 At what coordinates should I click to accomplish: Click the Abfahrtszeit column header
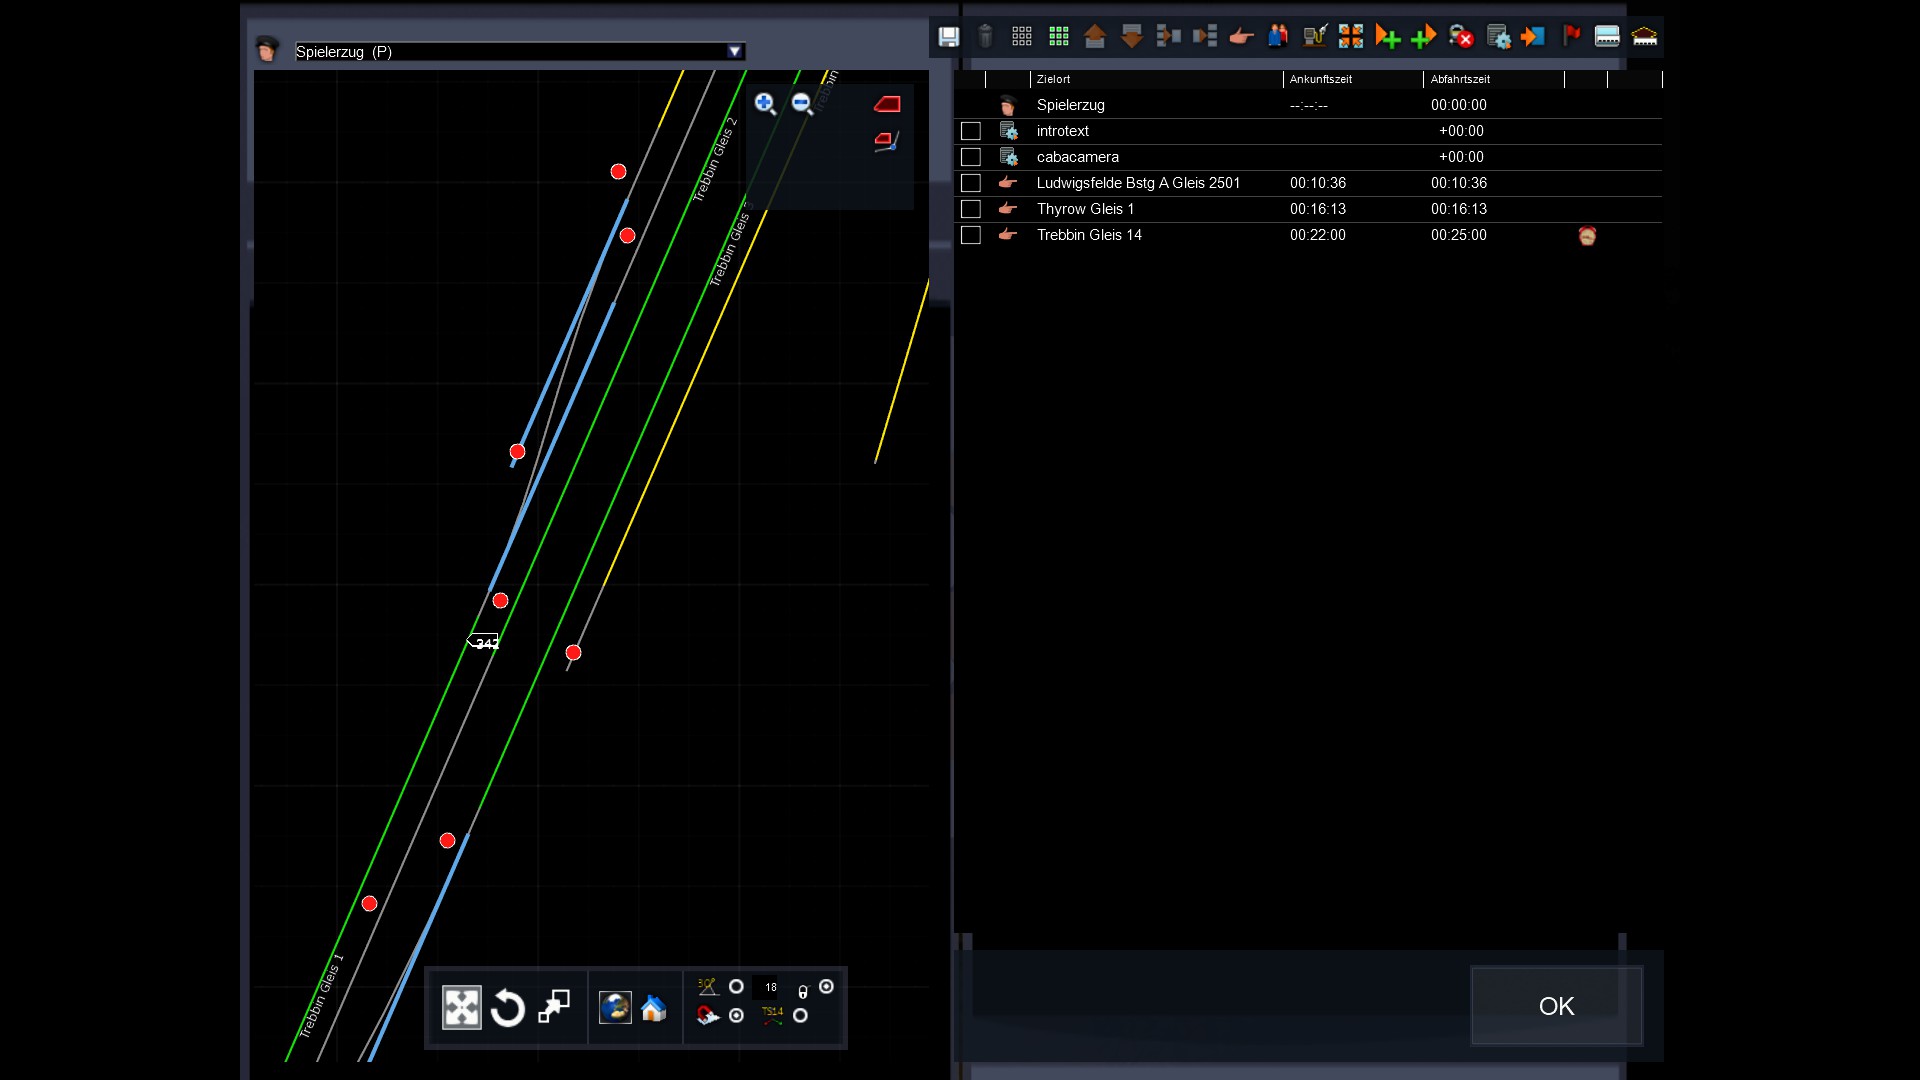click(1460, 79)
